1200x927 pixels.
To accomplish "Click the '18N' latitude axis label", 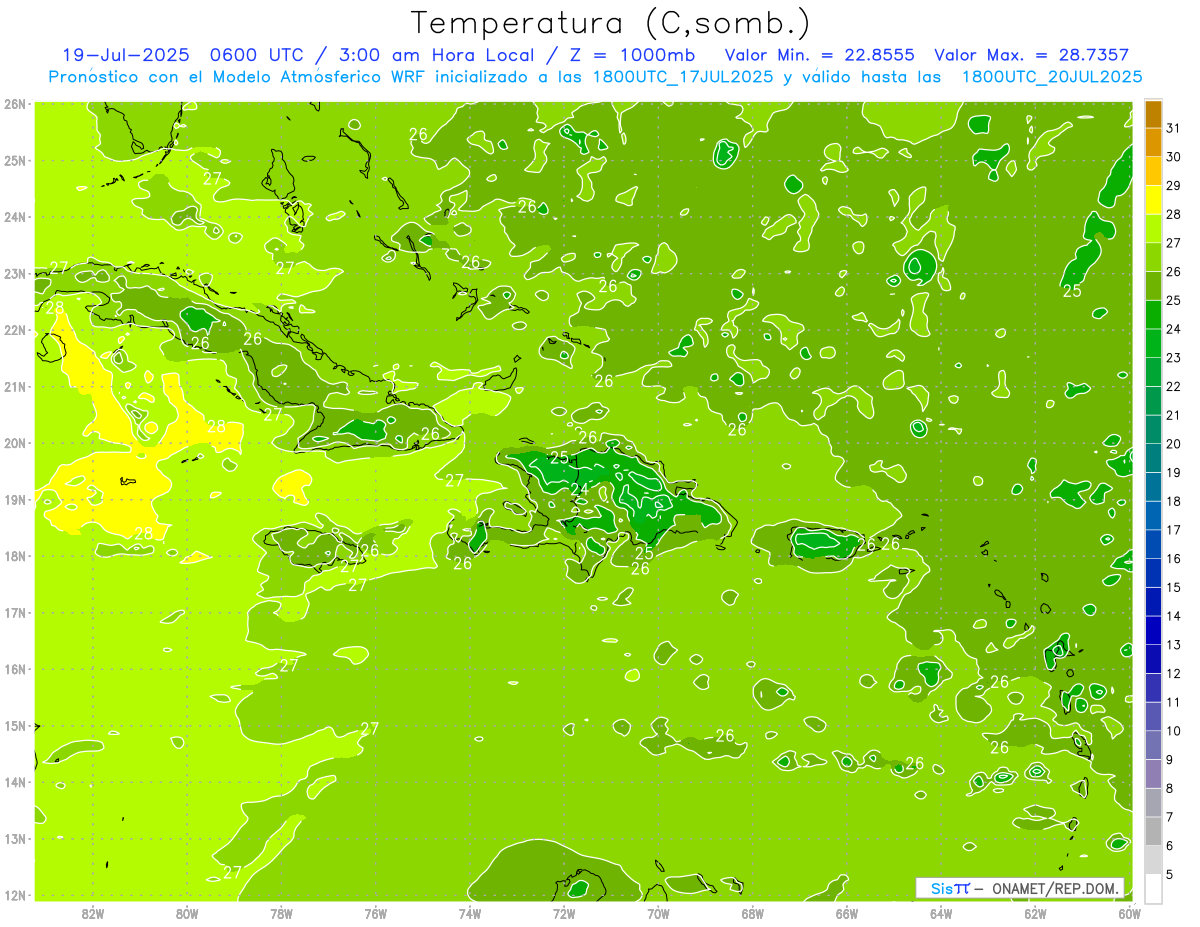I will 14,556.
